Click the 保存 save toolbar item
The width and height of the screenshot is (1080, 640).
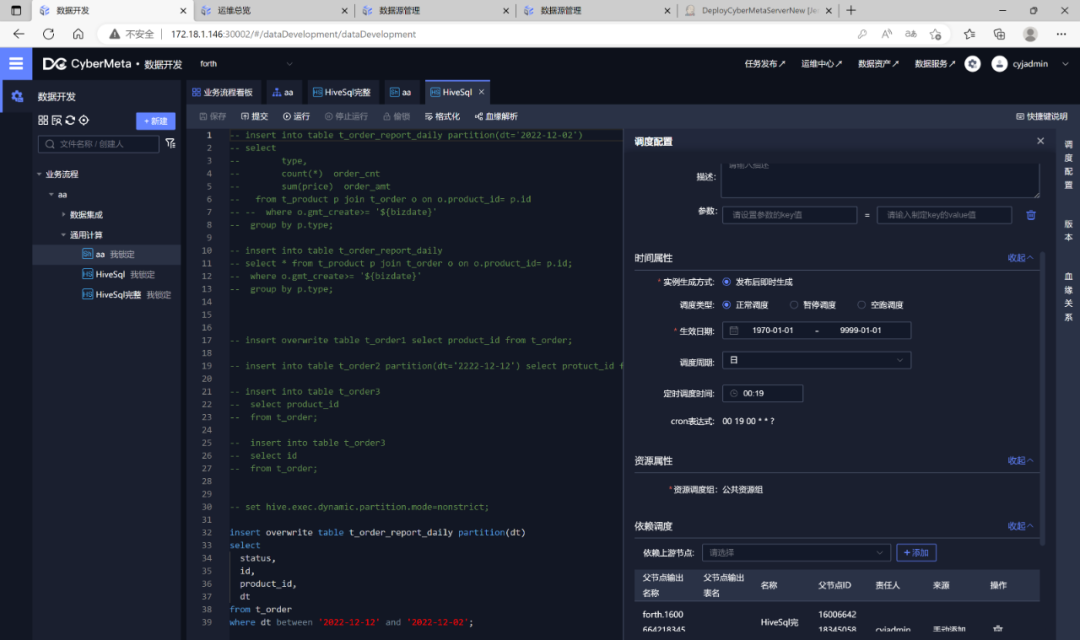(213, 116)
